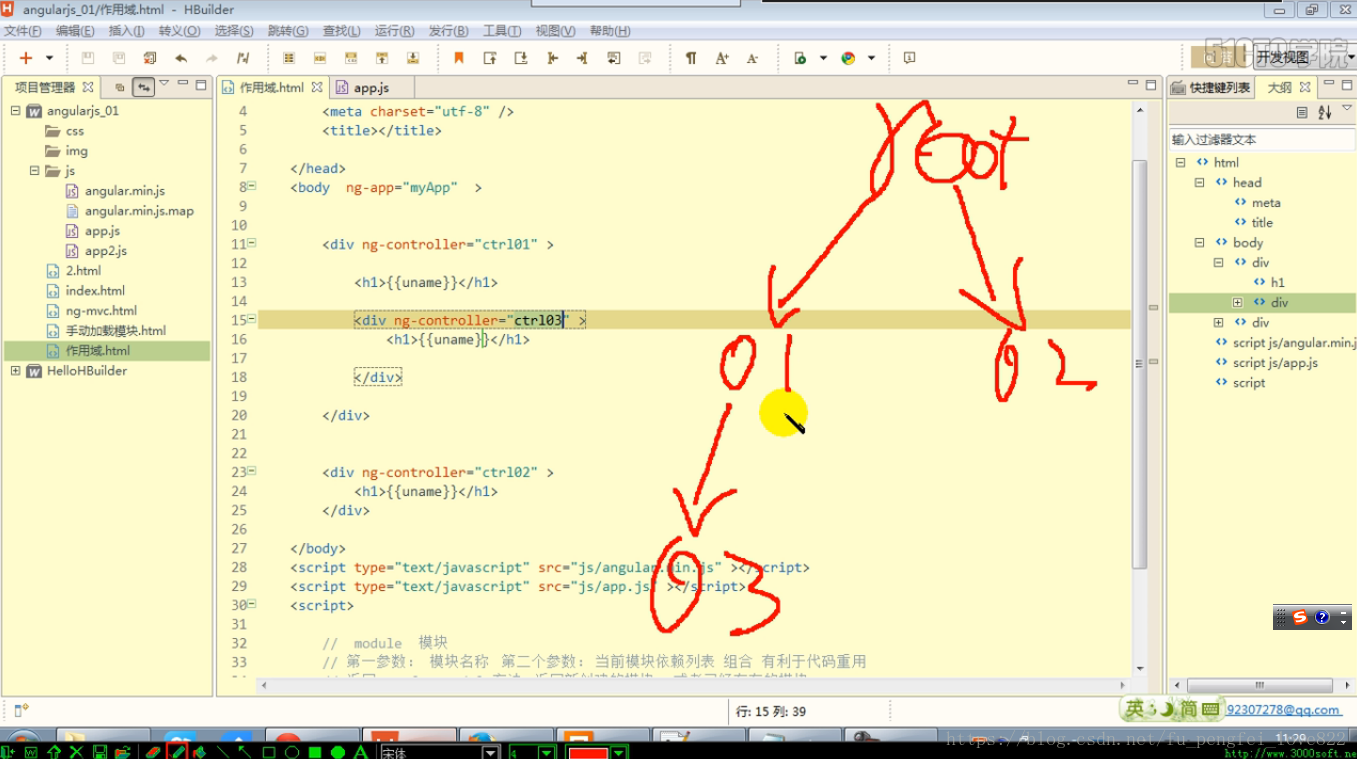Viewport: 1357px width, 759px height.
Task: Click the editor horizontal scrollbar
Action: 691,686
